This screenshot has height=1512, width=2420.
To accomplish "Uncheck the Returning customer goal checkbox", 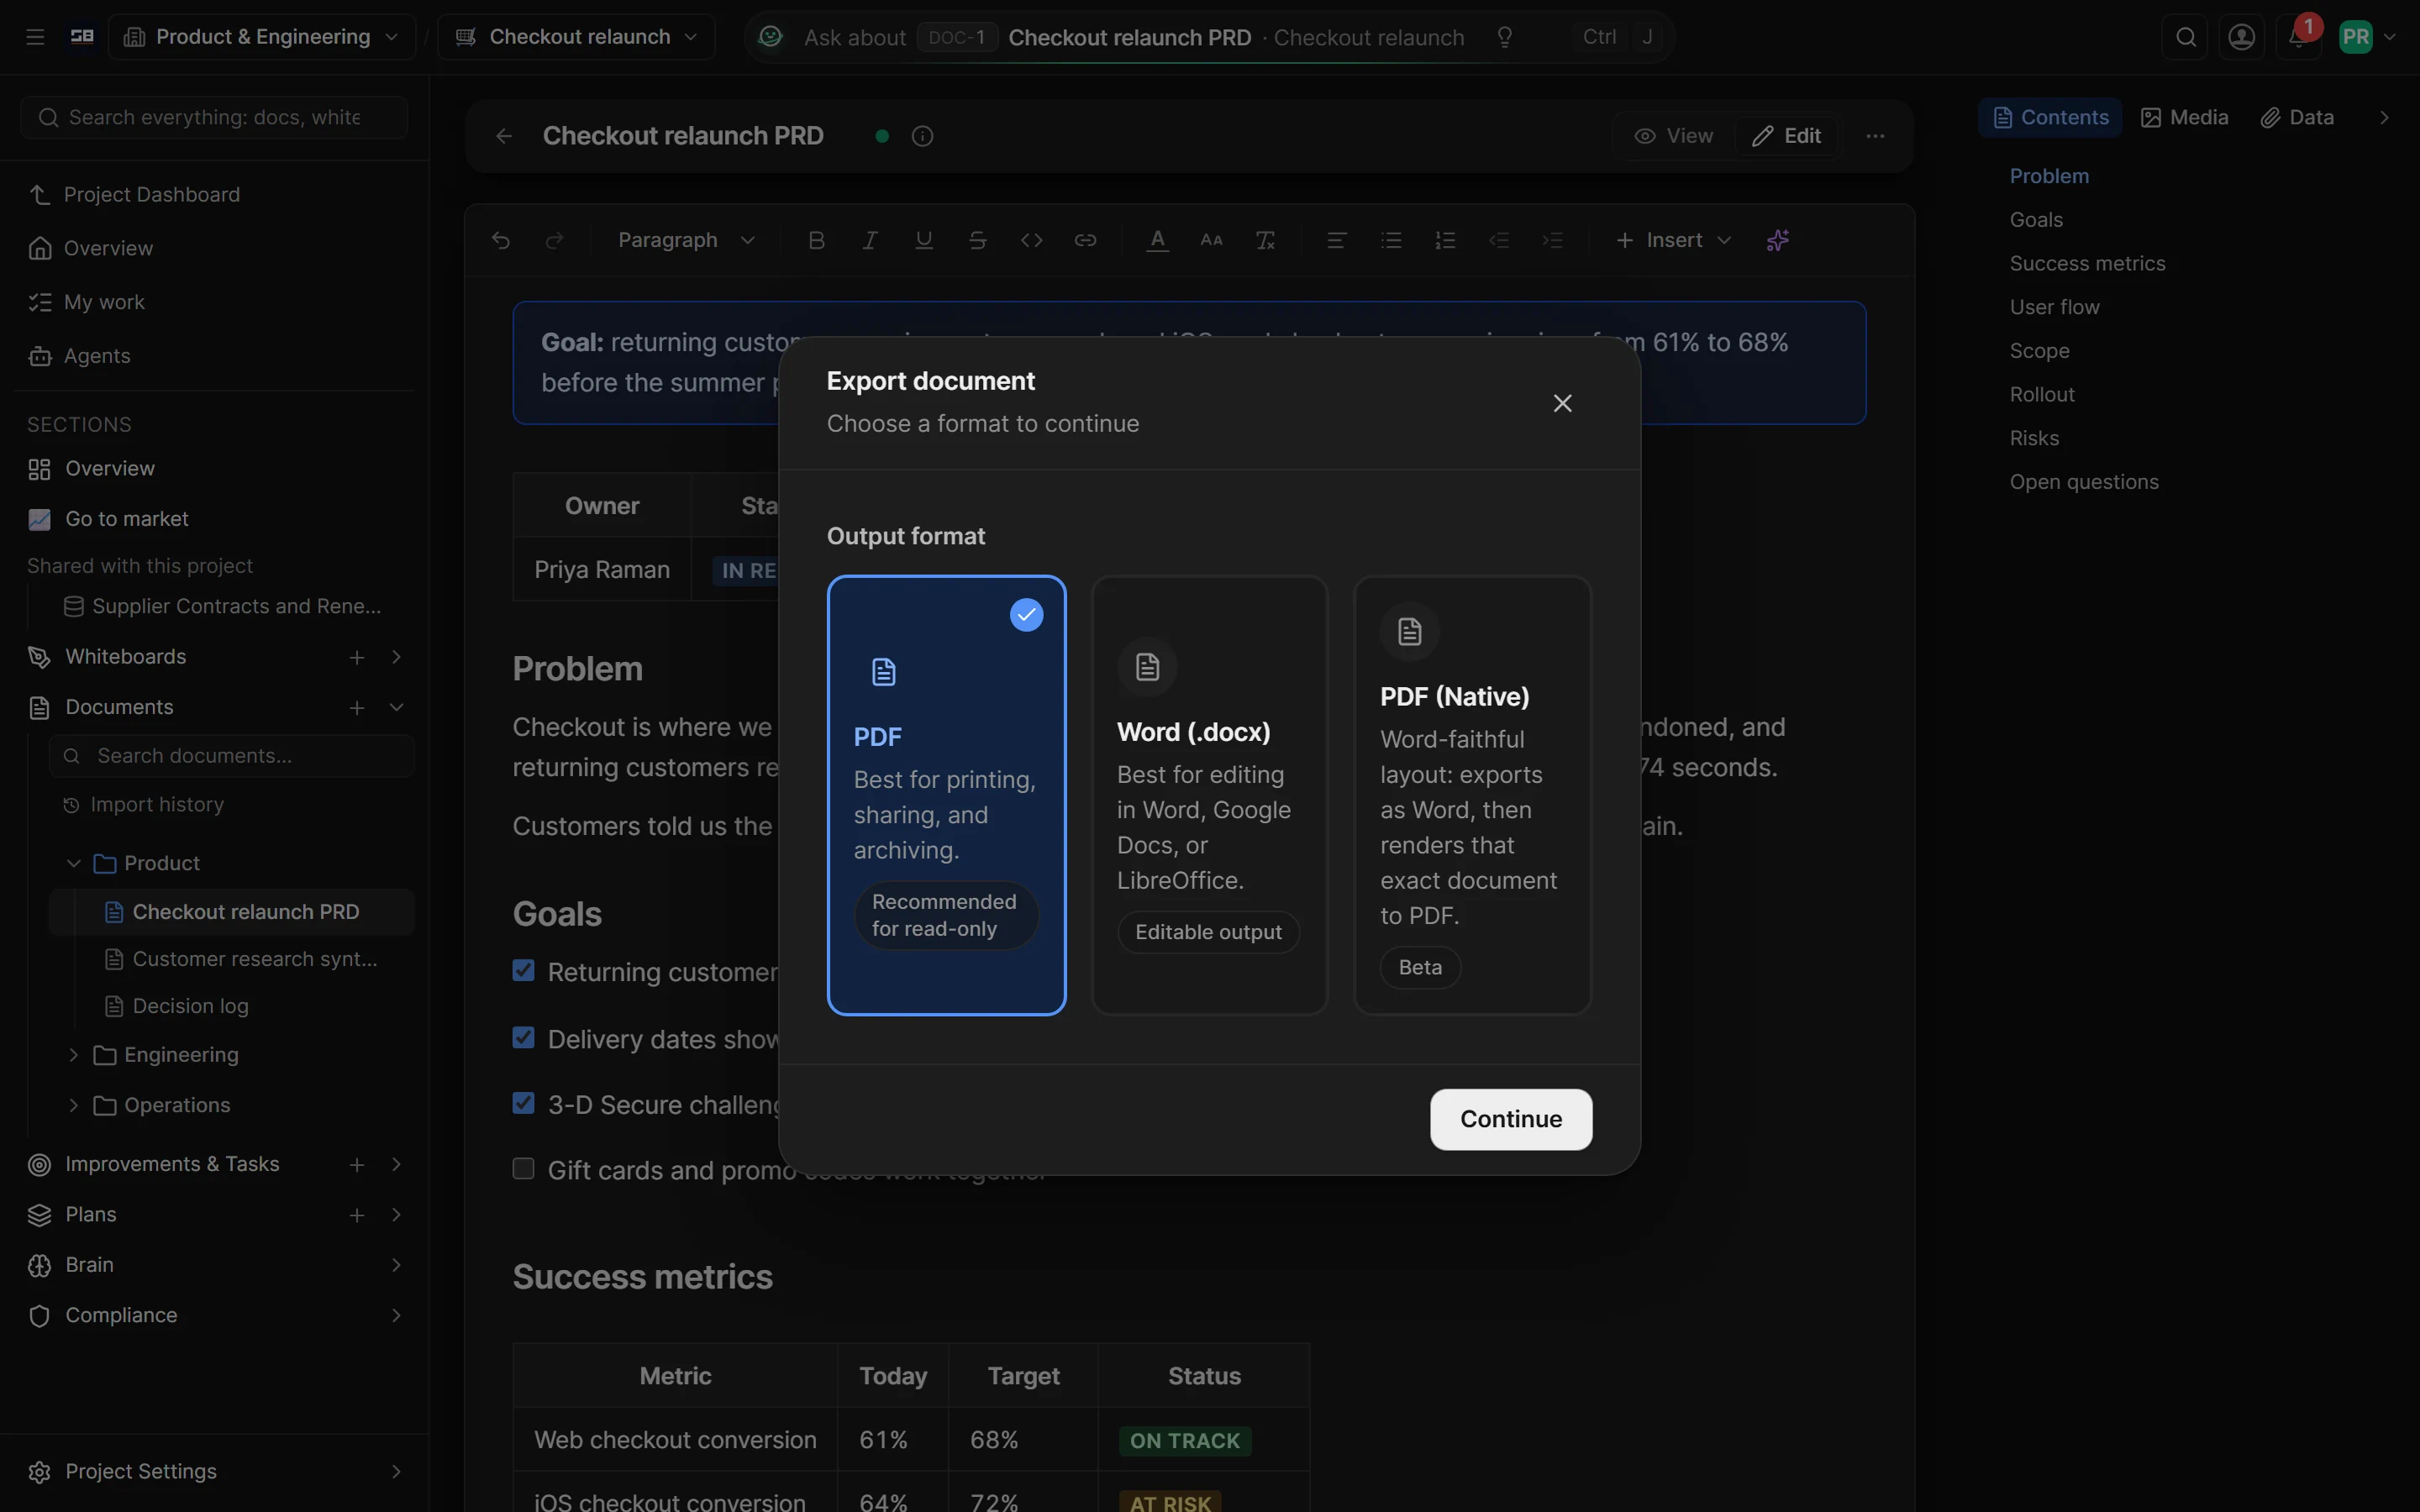I will (523, 970).
